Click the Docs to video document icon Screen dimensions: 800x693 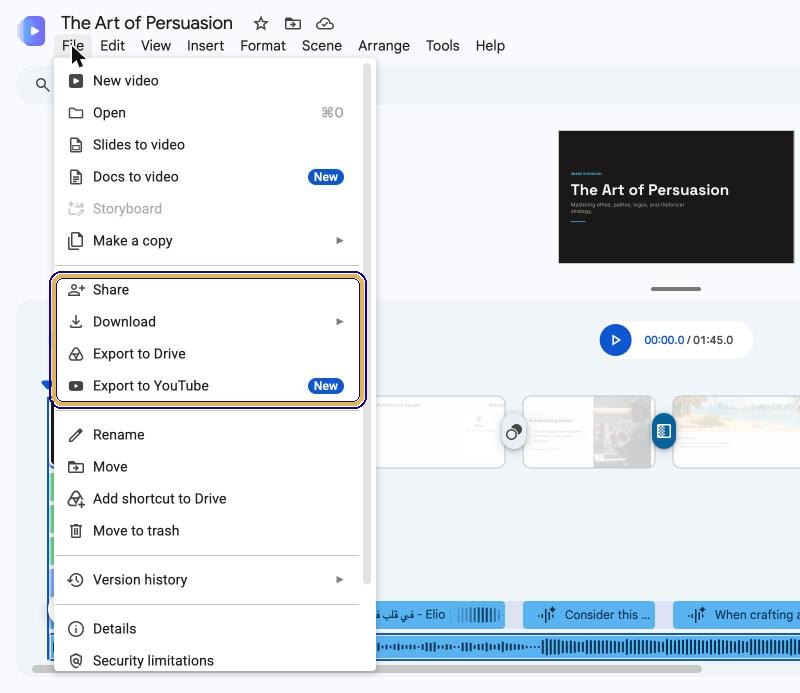(76, 177)
